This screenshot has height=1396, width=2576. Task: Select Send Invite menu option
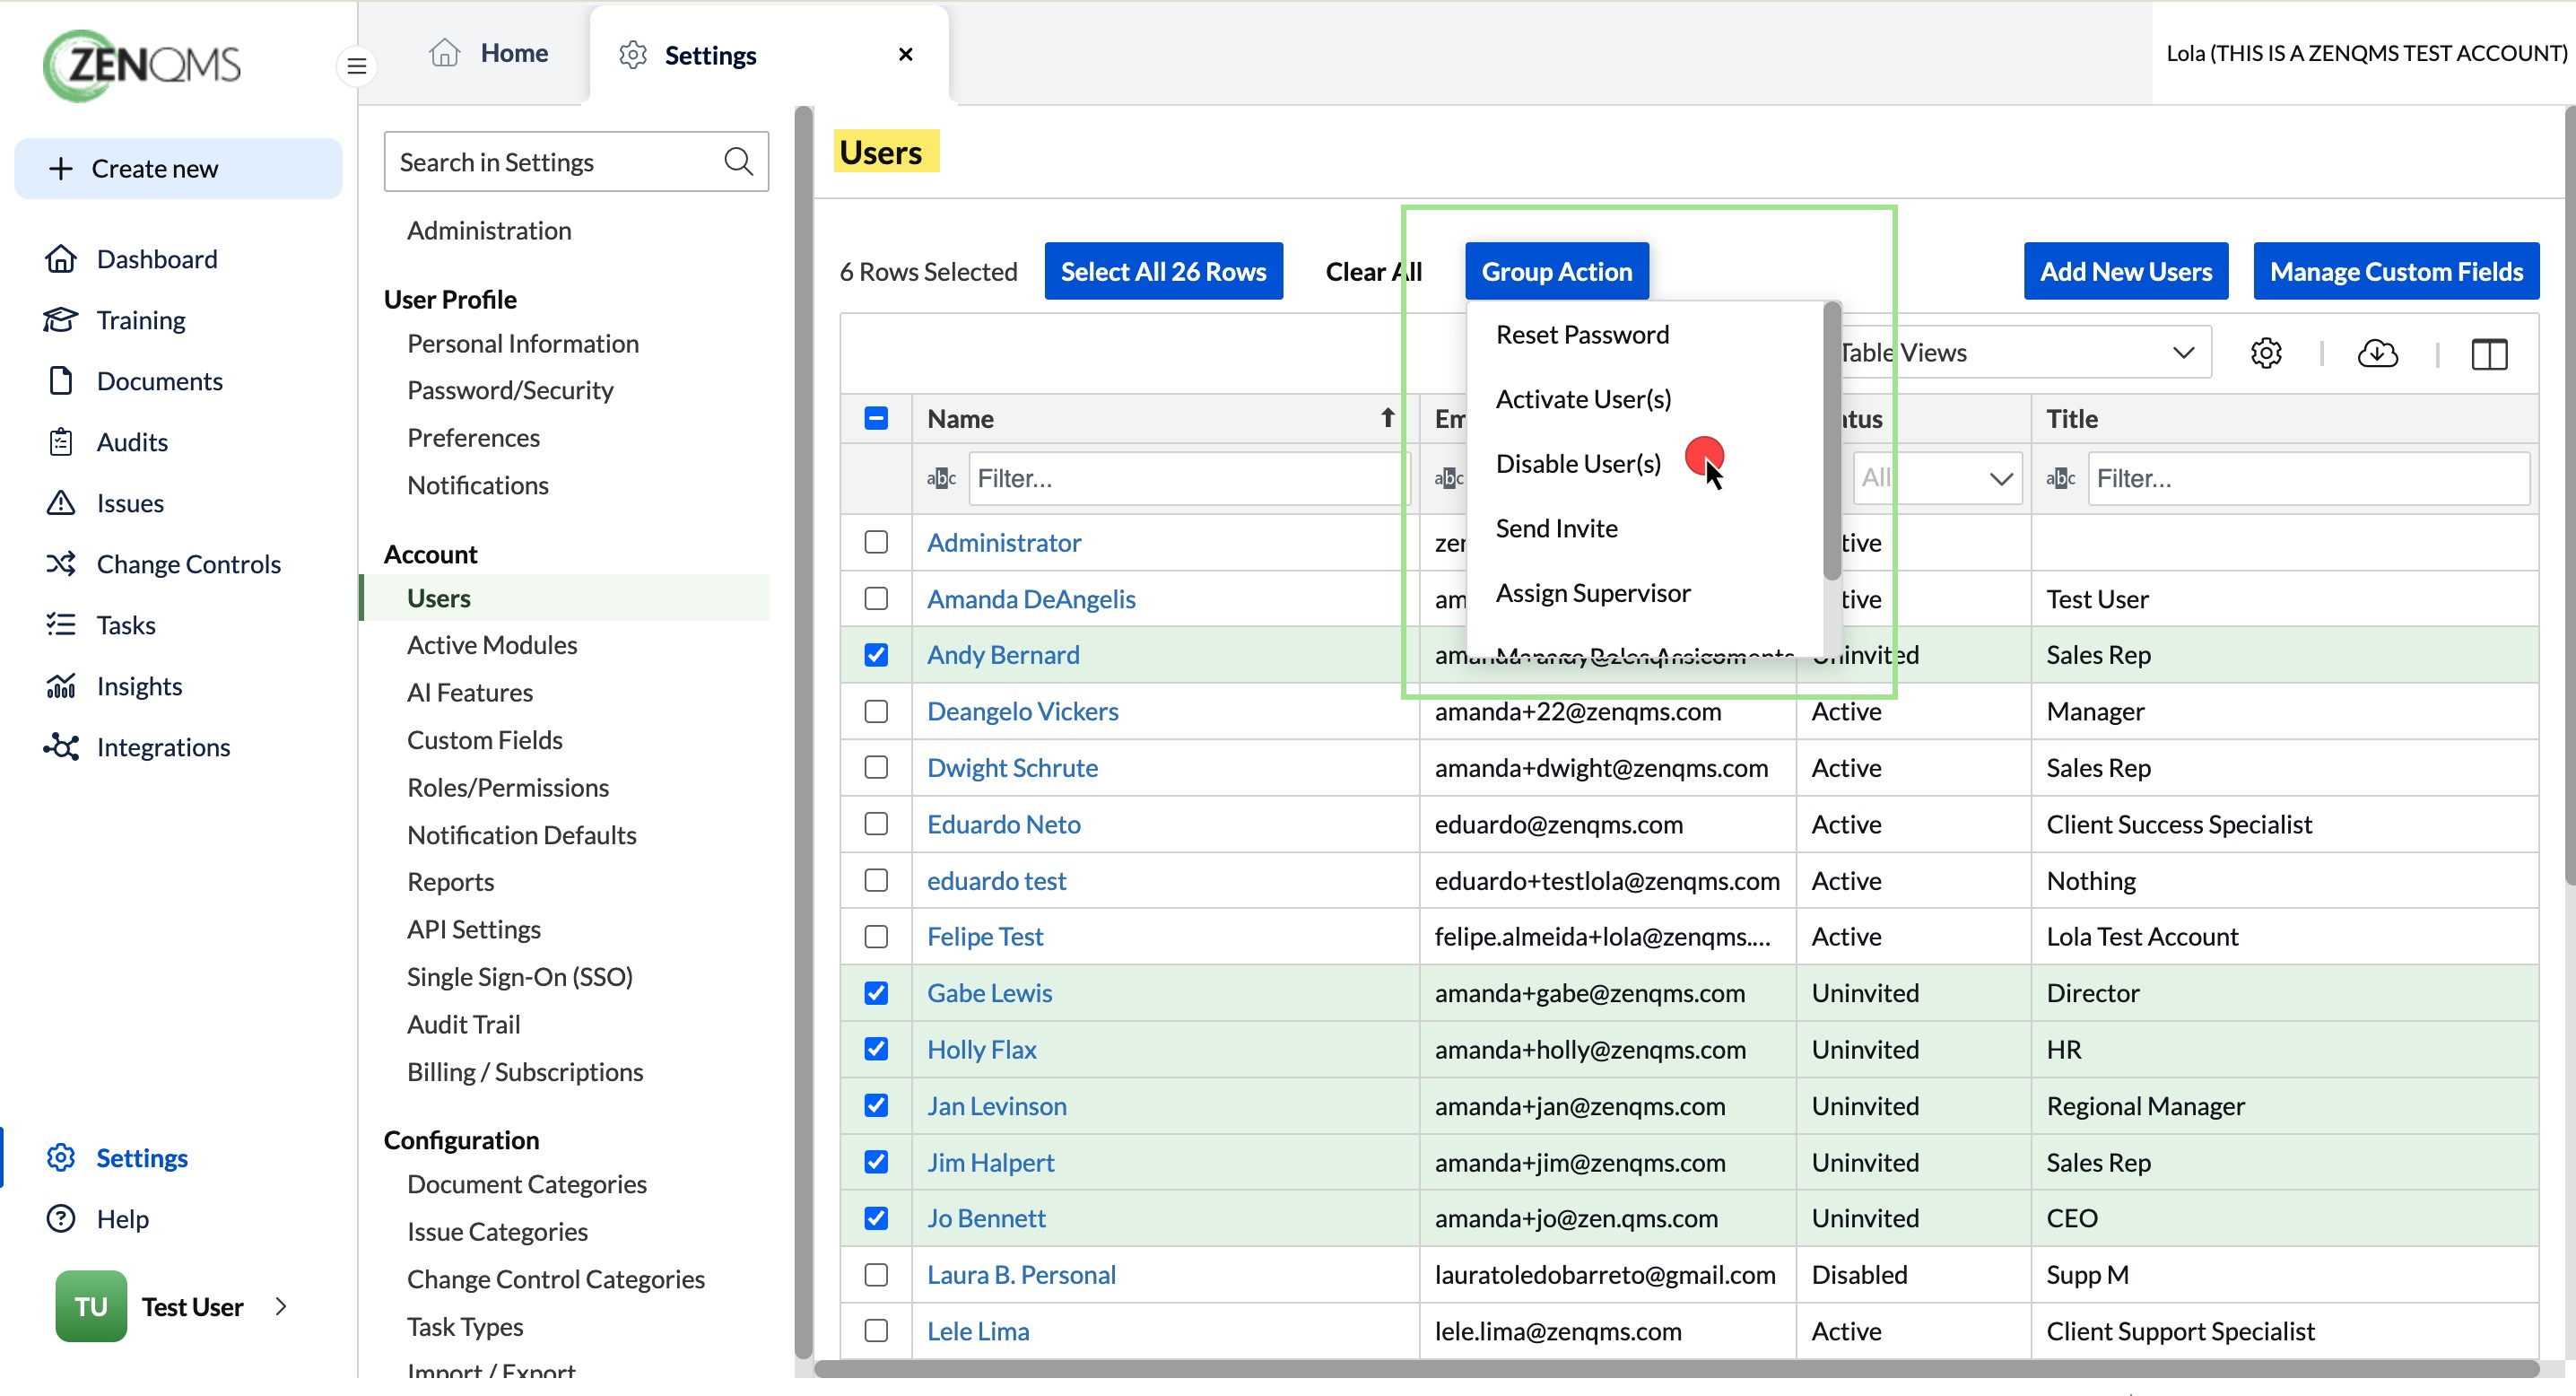pos(1556,528)
